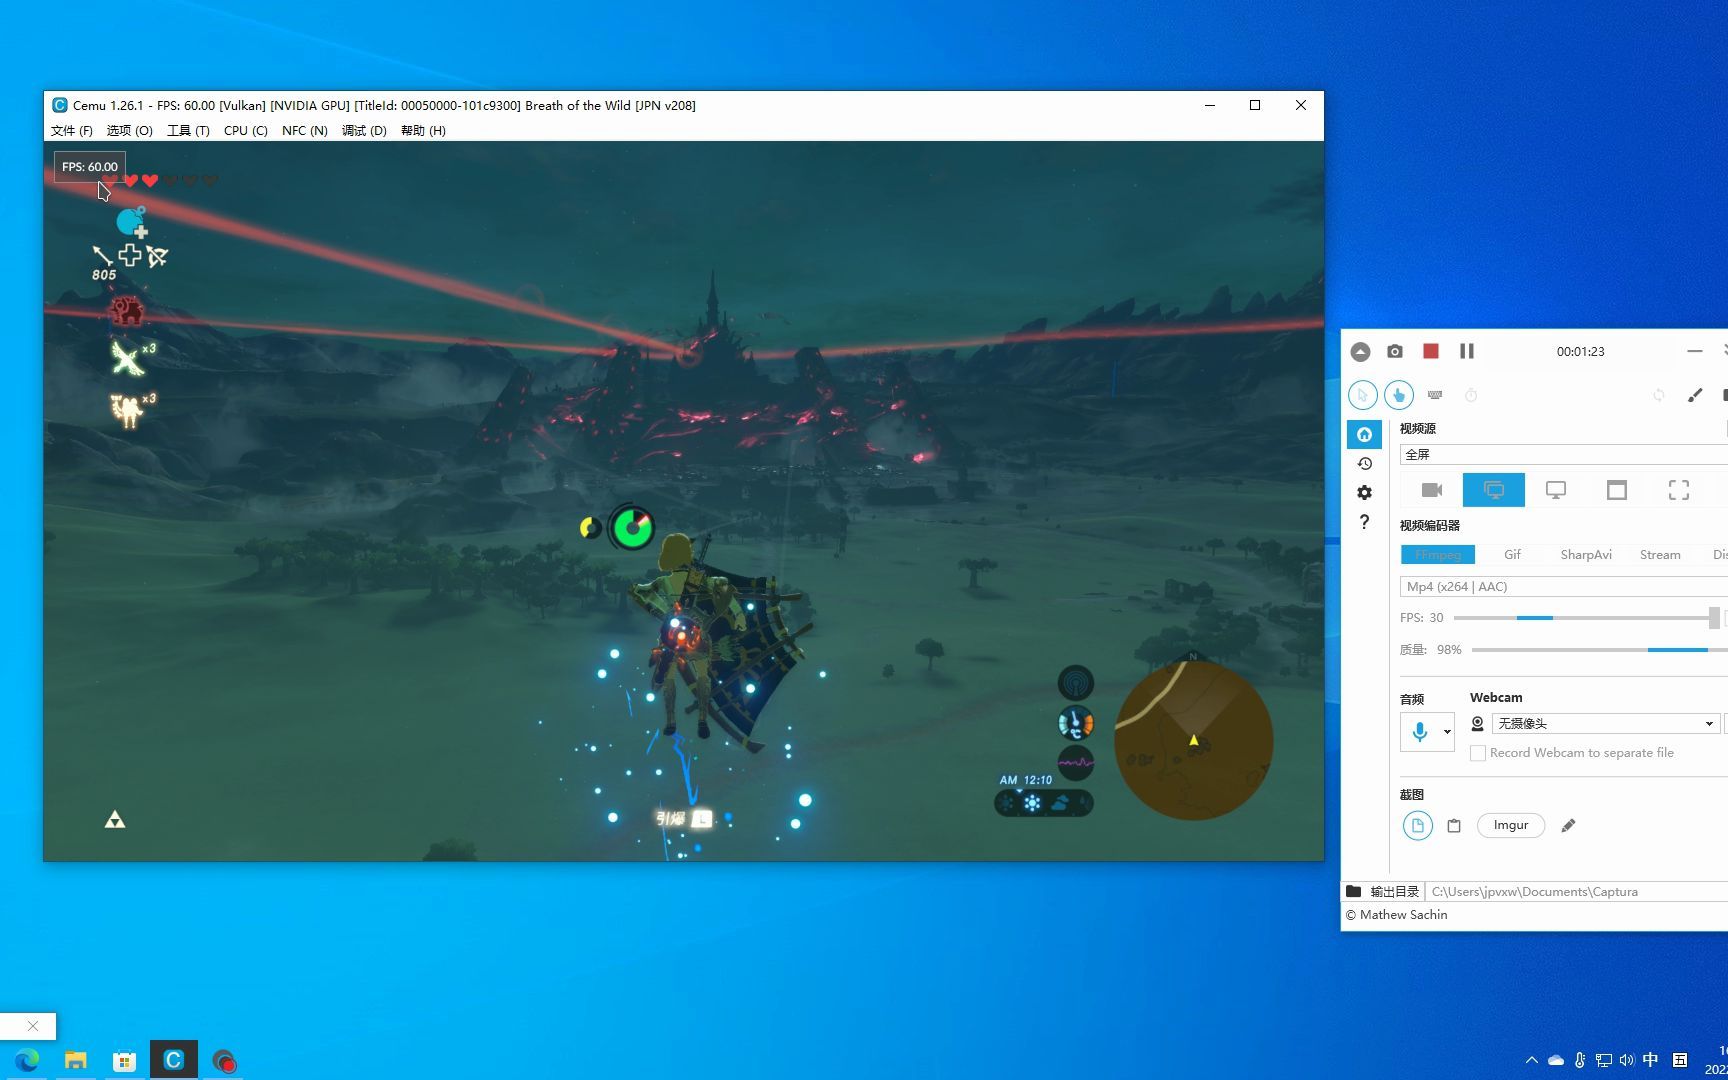Toggle microphone audio recording
Viewport: 1728px width, 1080px height.
1420,732
